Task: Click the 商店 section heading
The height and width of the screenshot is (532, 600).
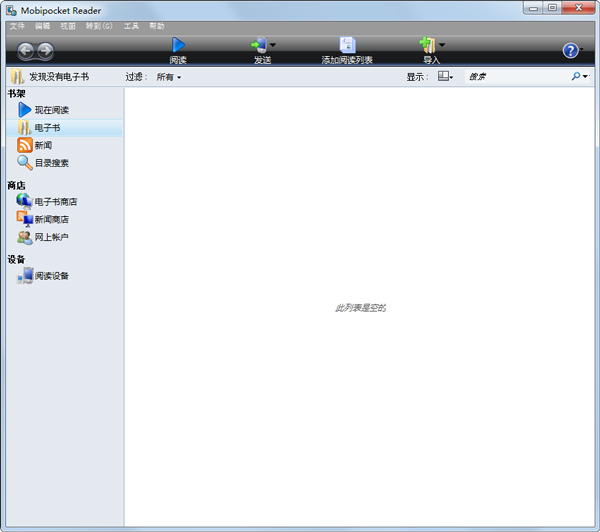Action: (x=16, y=186)
